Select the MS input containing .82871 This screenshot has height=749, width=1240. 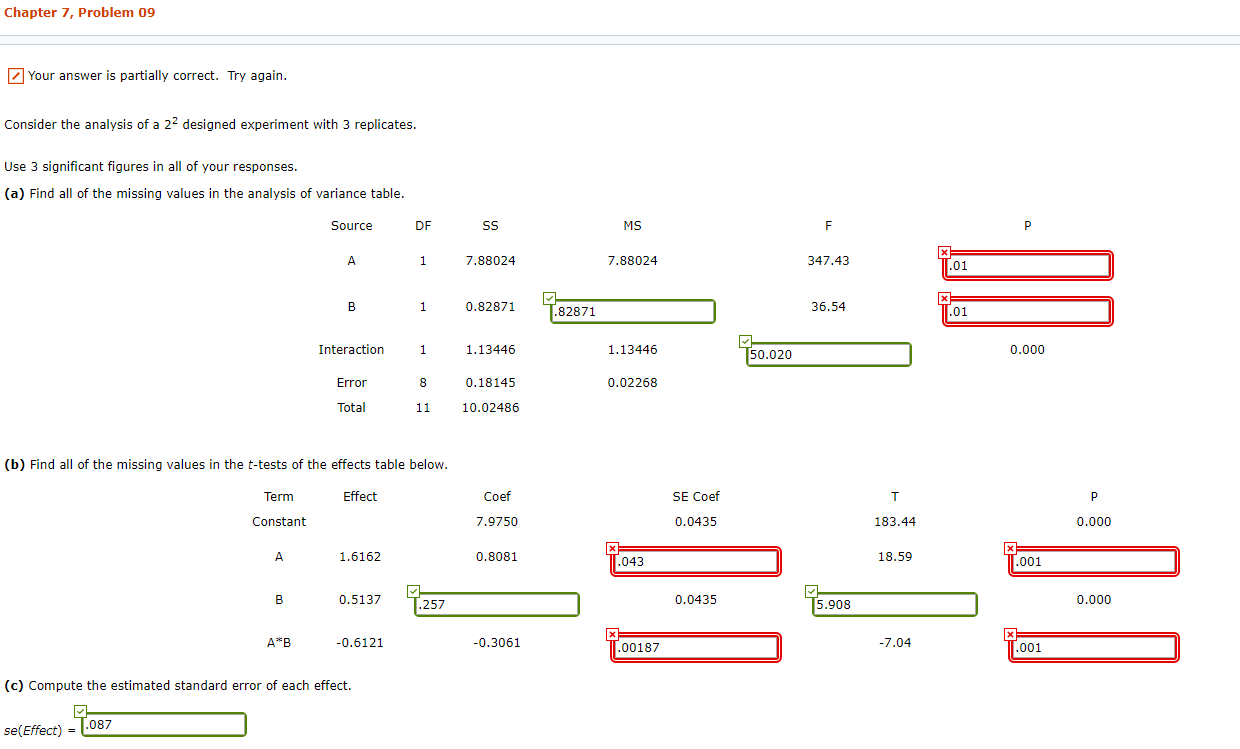[x=632, y=312]
